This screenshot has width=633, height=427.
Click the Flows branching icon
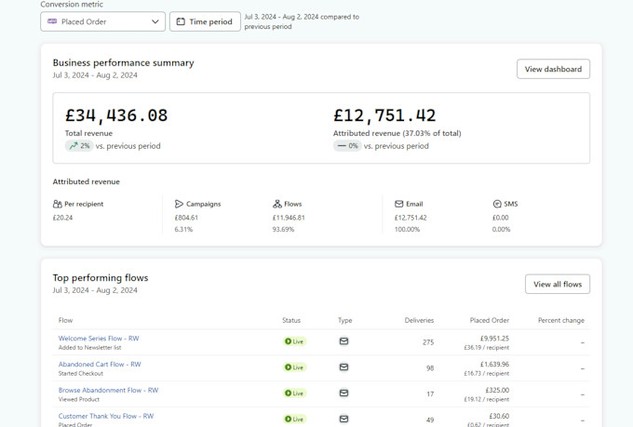pos(276,204)
